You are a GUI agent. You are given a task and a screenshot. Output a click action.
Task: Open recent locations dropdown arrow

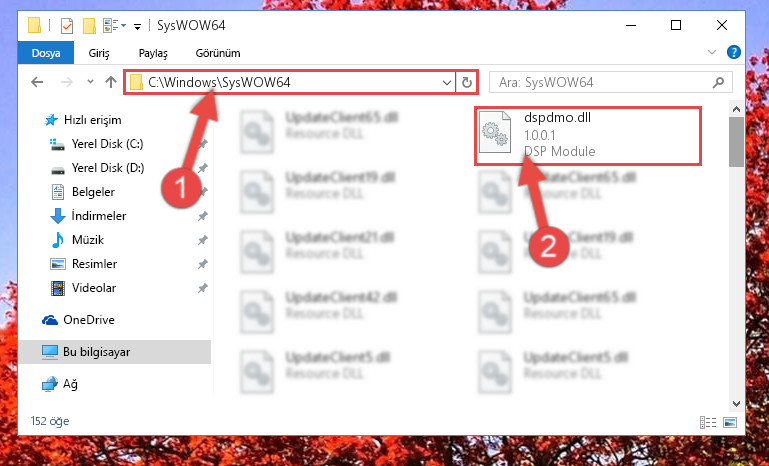click(x=90, y=81)
